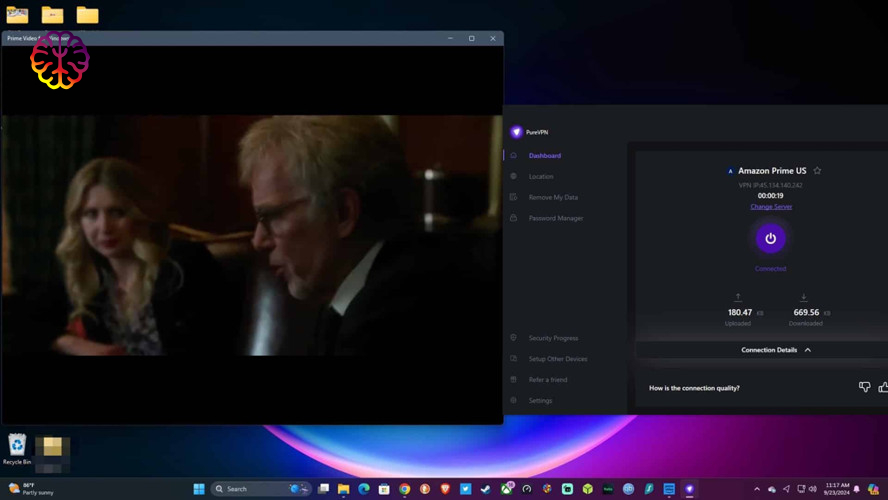Launch DuckDuckGo browser from the taskbar

[425, 489]
